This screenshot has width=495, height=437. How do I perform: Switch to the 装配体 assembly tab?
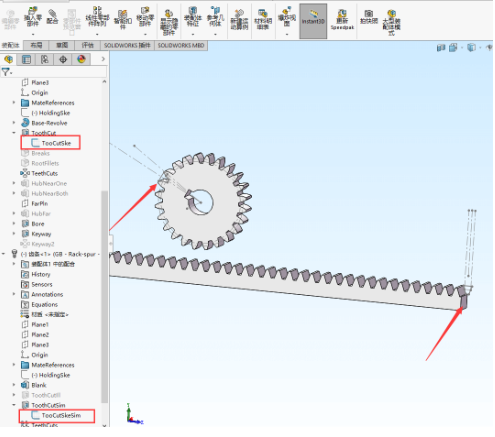tap(11, 45)
